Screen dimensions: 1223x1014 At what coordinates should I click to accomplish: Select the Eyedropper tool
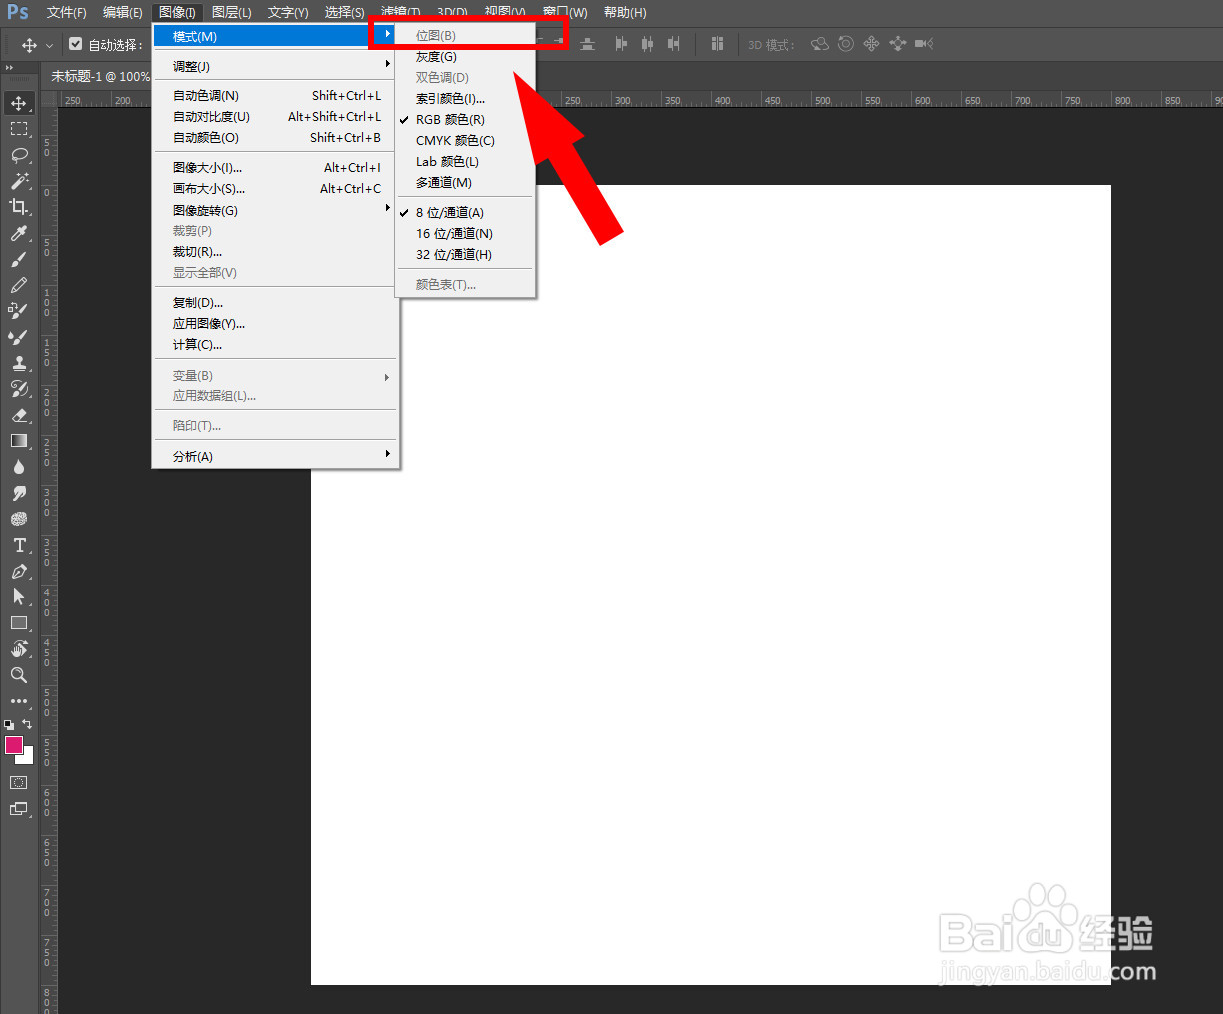(x=19, y=233)
